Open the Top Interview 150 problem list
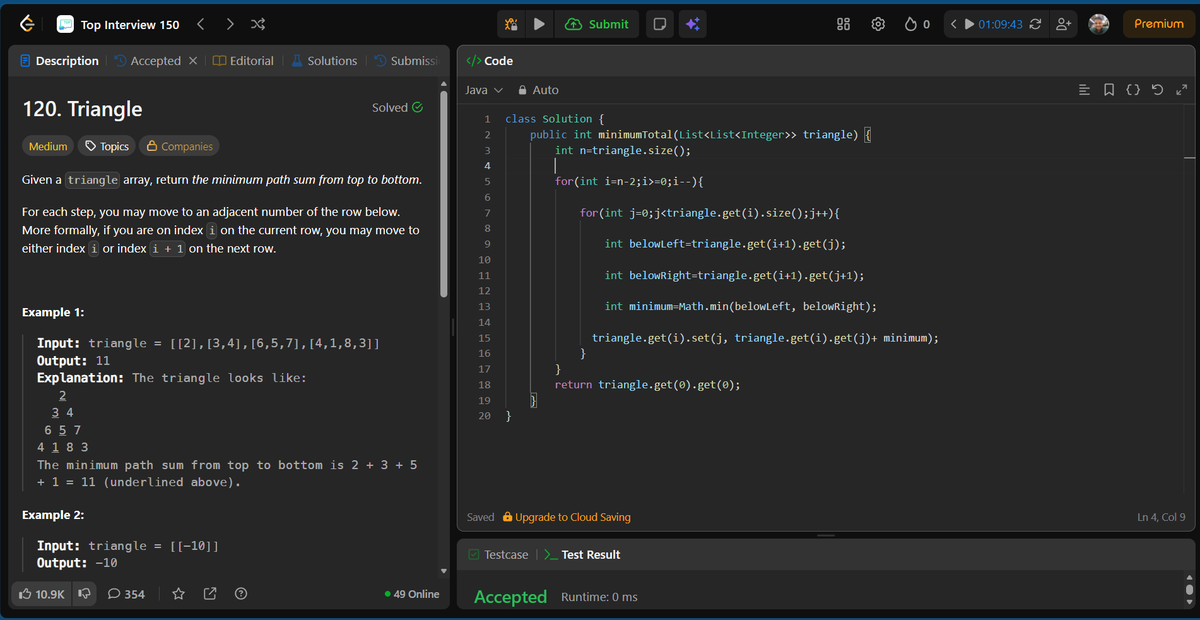This screenshot has width=1200, height=620. point(117,24)
